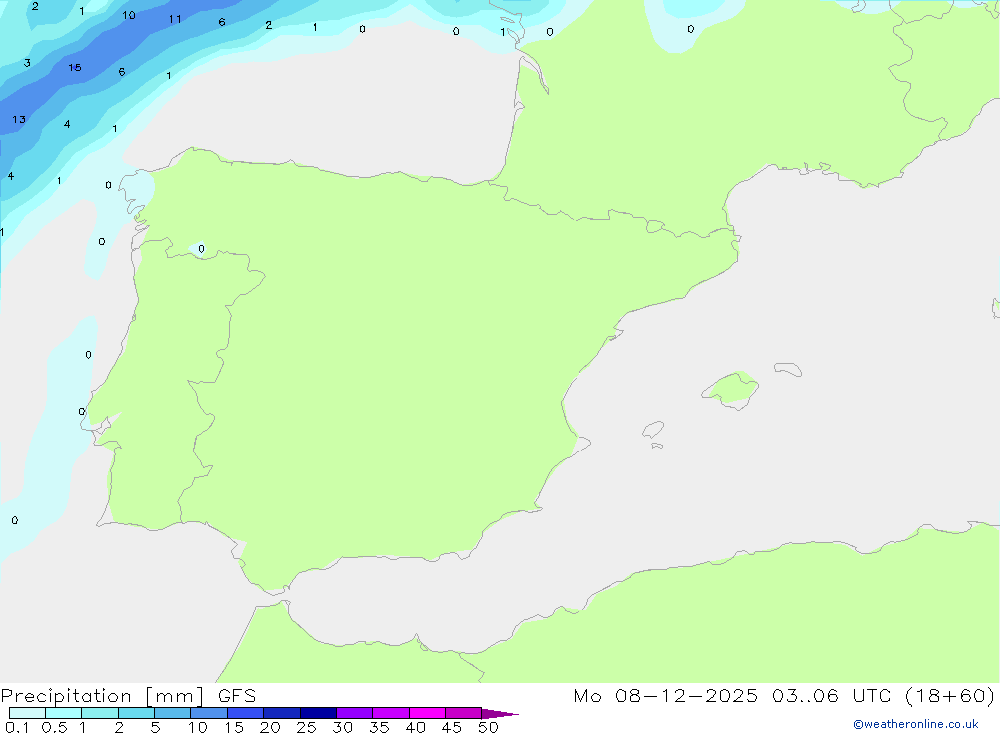Viewport: 1000px width, 733px height.
Task: Click the above-50 arrow tip of legend
Action: click(x=501, y=714)
